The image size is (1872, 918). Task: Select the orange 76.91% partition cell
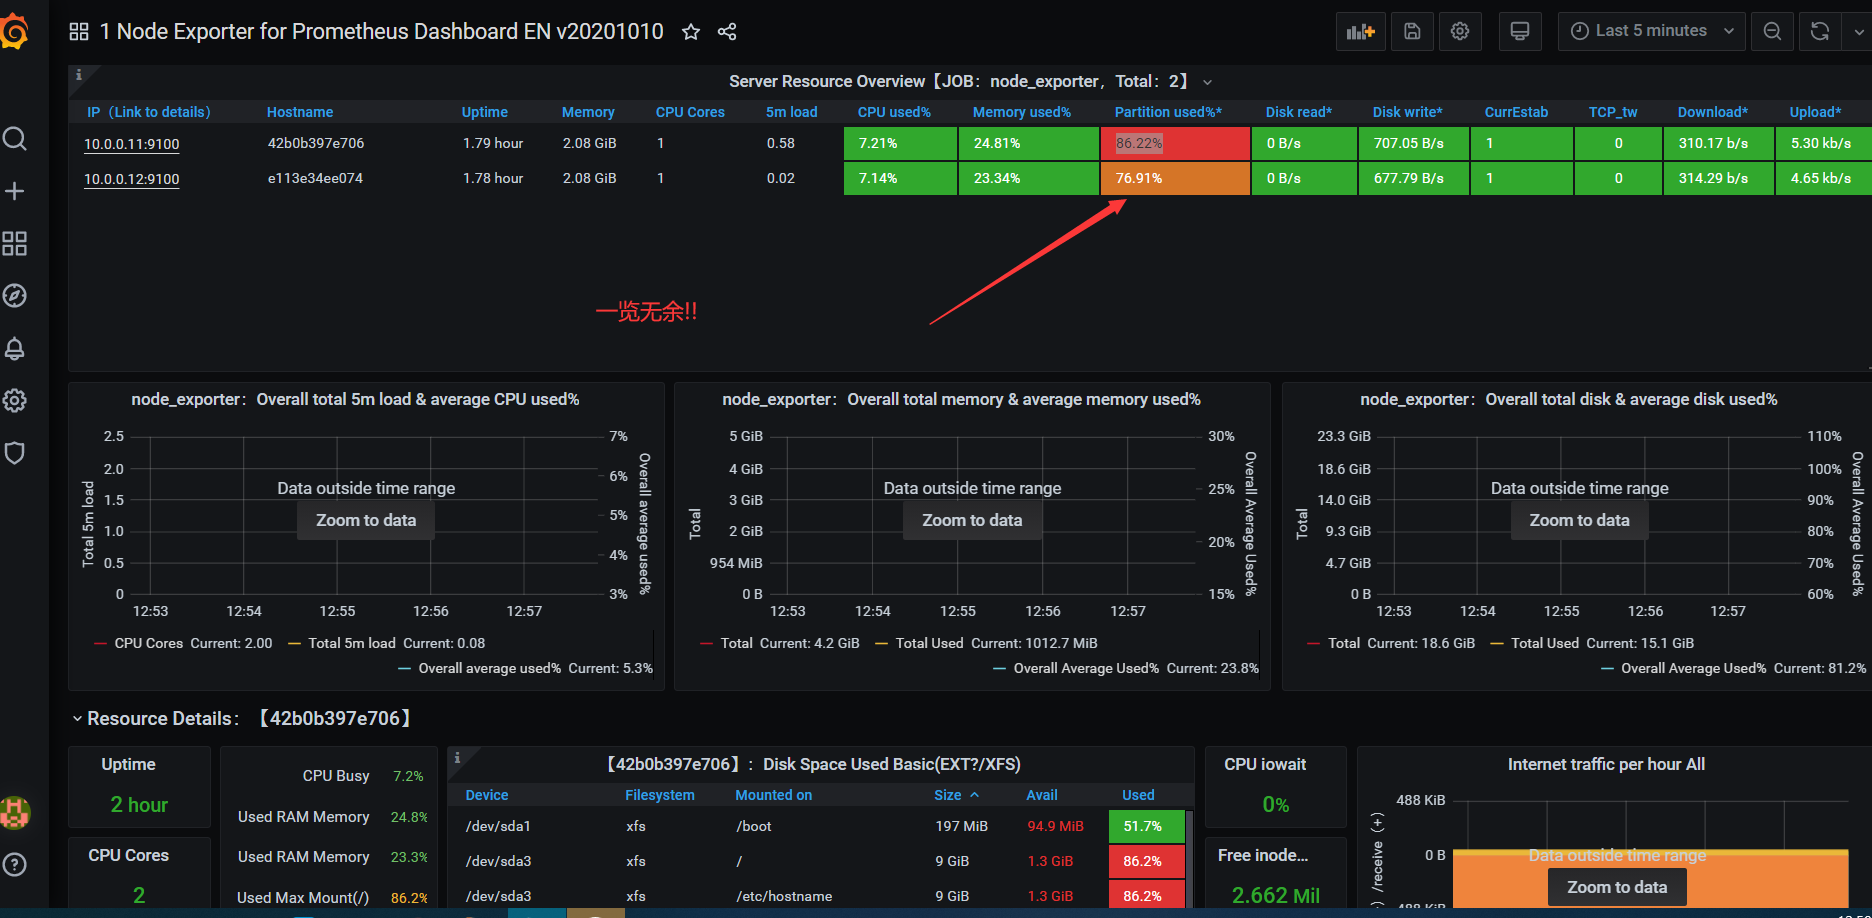(1175, 178)
